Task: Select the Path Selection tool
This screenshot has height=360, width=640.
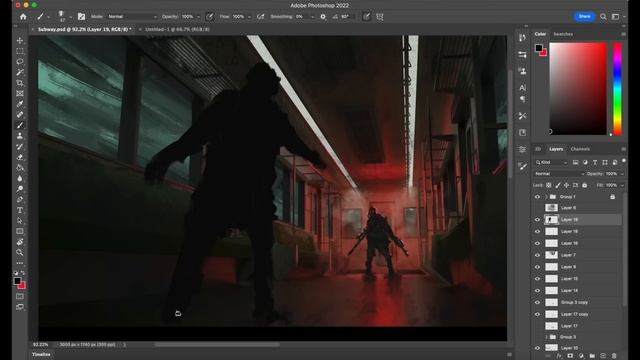Action: [20, 221]
